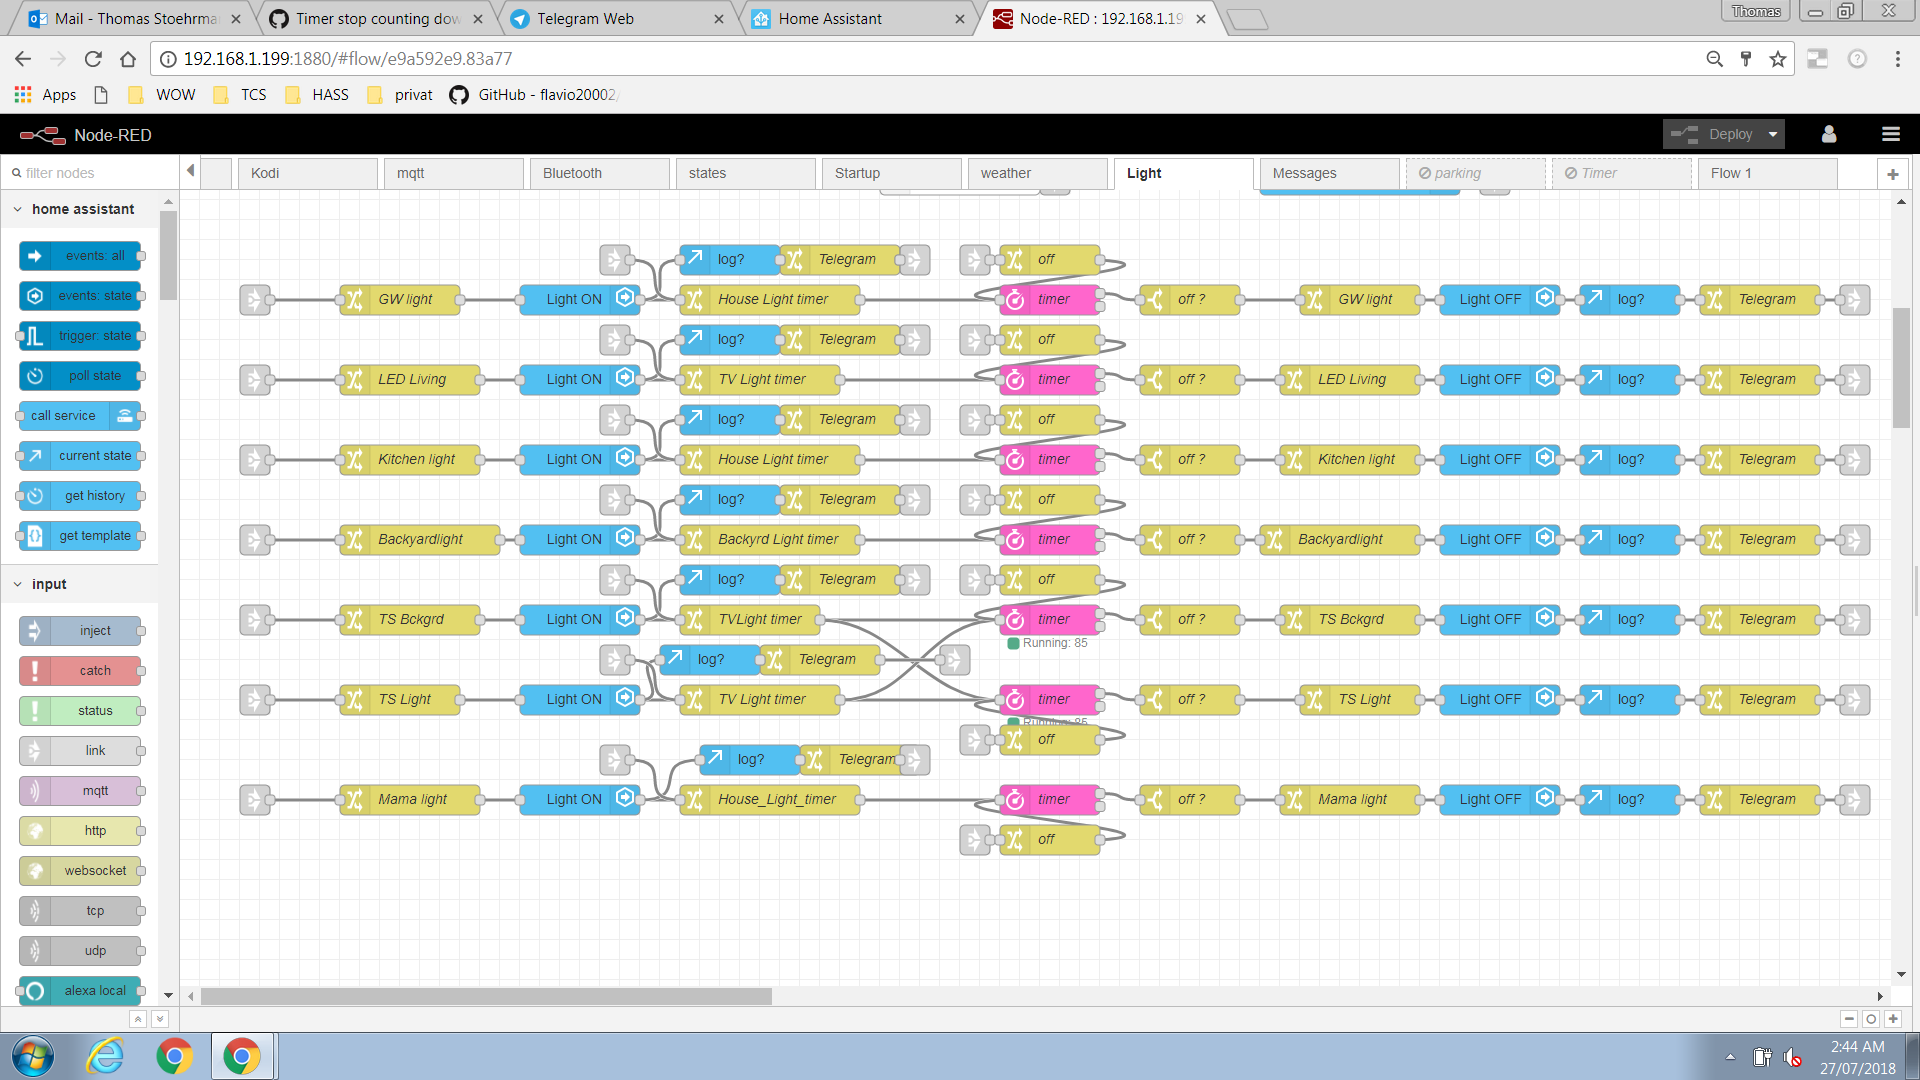Viewport: 1920px width, 1080px height.
Task: Select the 'Backyrd Light timer' change node
Action: [x=770, y=539]
